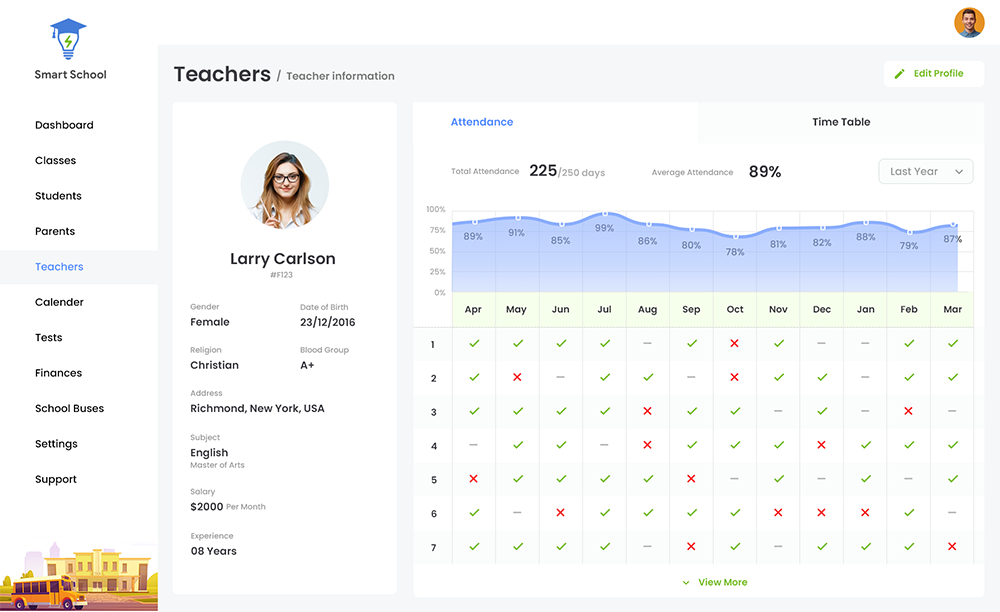Click Larry Carlson's profile photo

coord(284,185)
